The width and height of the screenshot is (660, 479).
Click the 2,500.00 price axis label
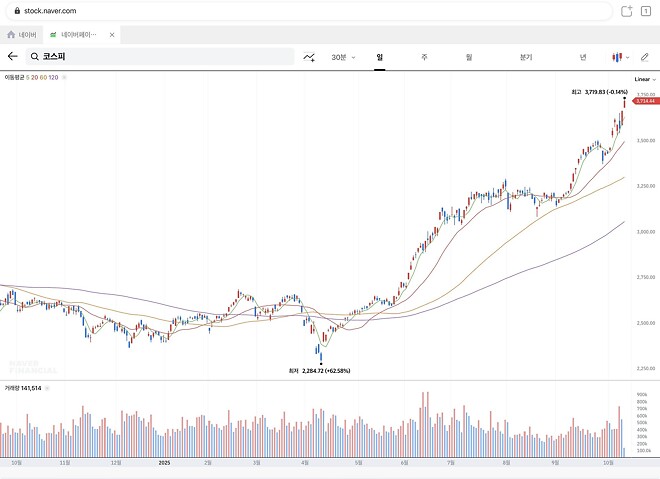point(646,323)
